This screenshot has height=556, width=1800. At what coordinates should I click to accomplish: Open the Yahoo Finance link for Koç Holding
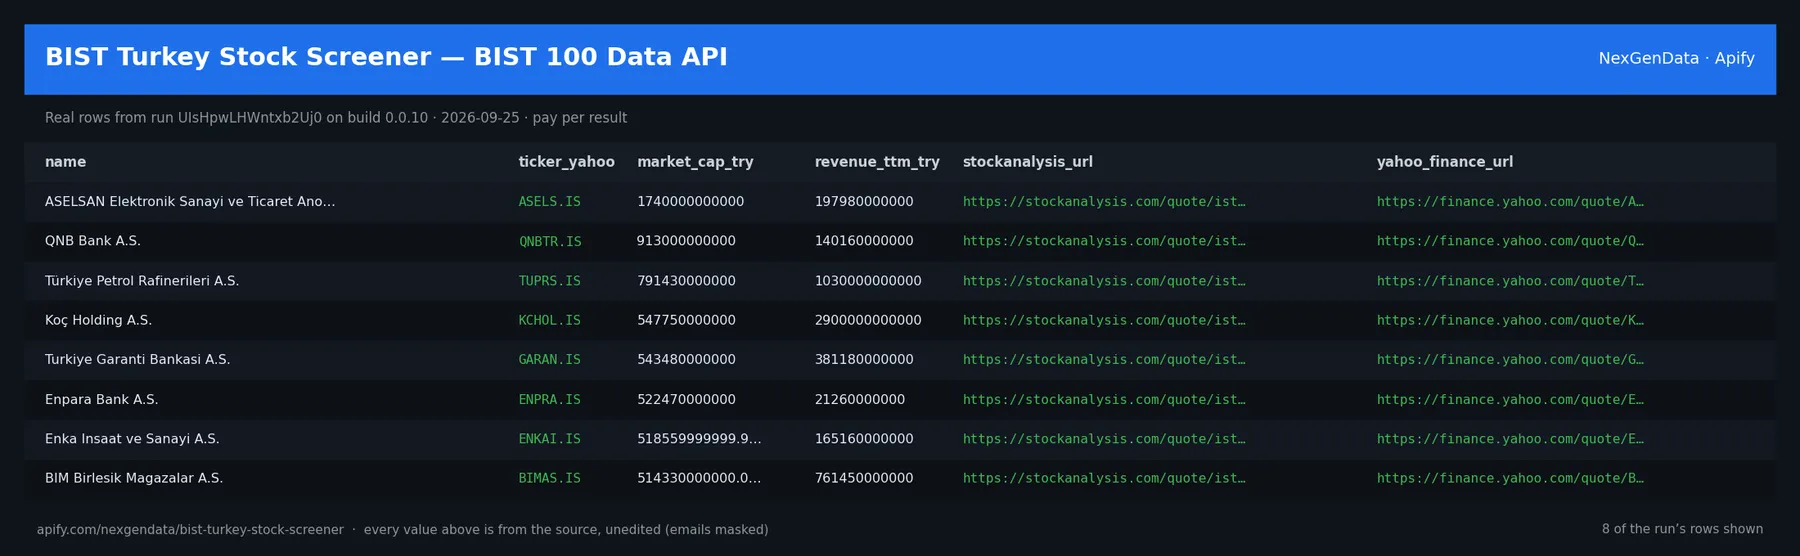point(1510,320)
